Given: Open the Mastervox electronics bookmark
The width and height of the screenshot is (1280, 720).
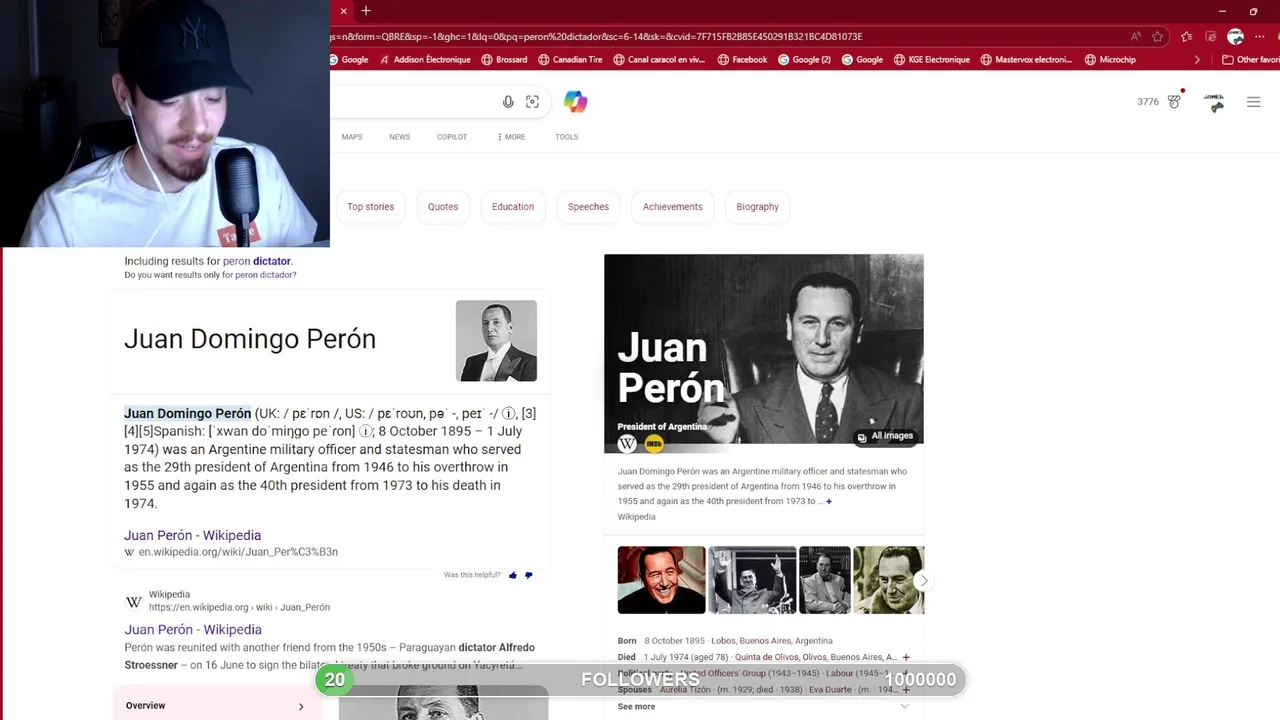Looking at the screenshot, I should [1026, 60].
